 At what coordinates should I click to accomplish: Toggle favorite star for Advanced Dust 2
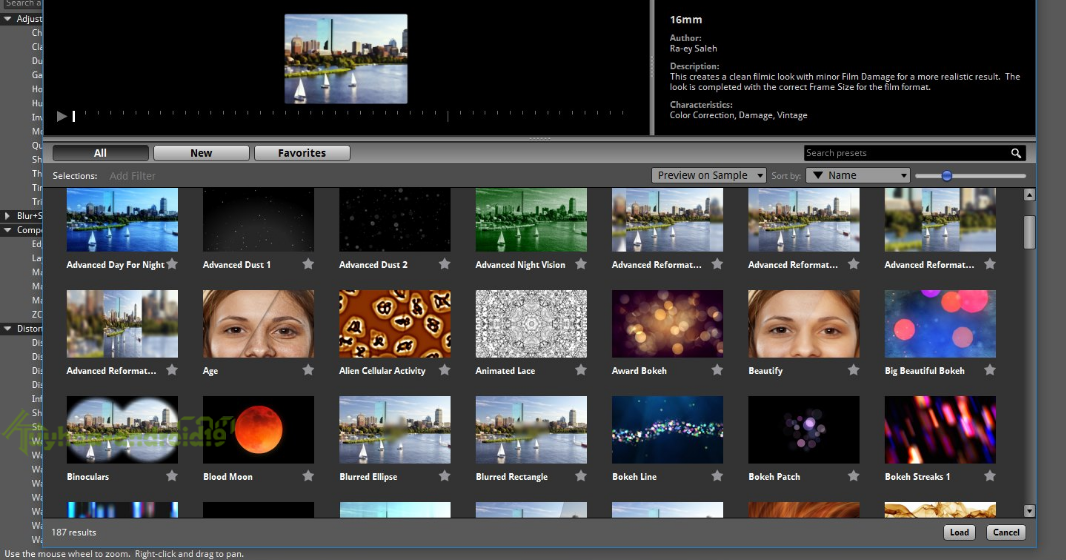(445, 264)
